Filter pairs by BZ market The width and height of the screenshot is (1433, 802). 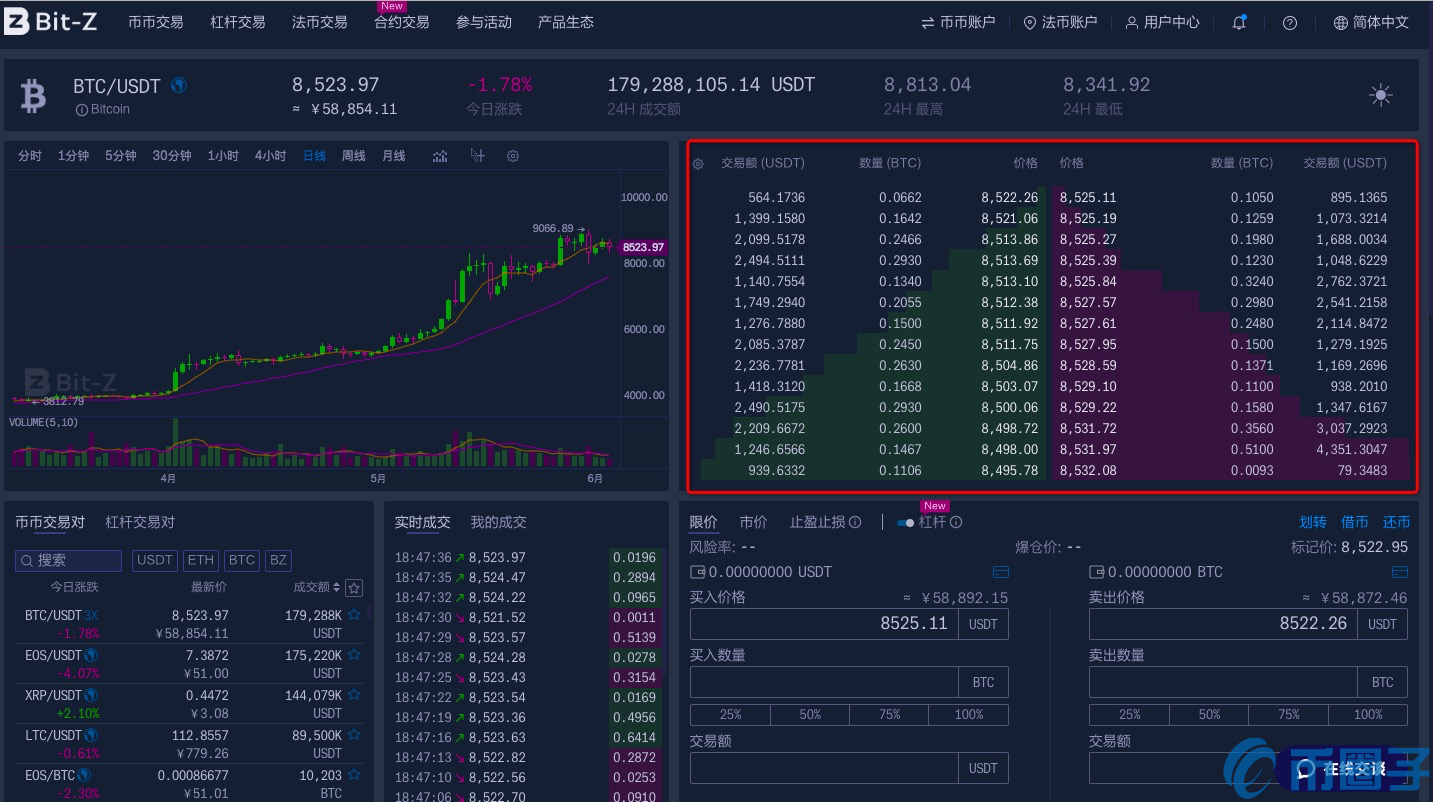(x=279, y=560)
